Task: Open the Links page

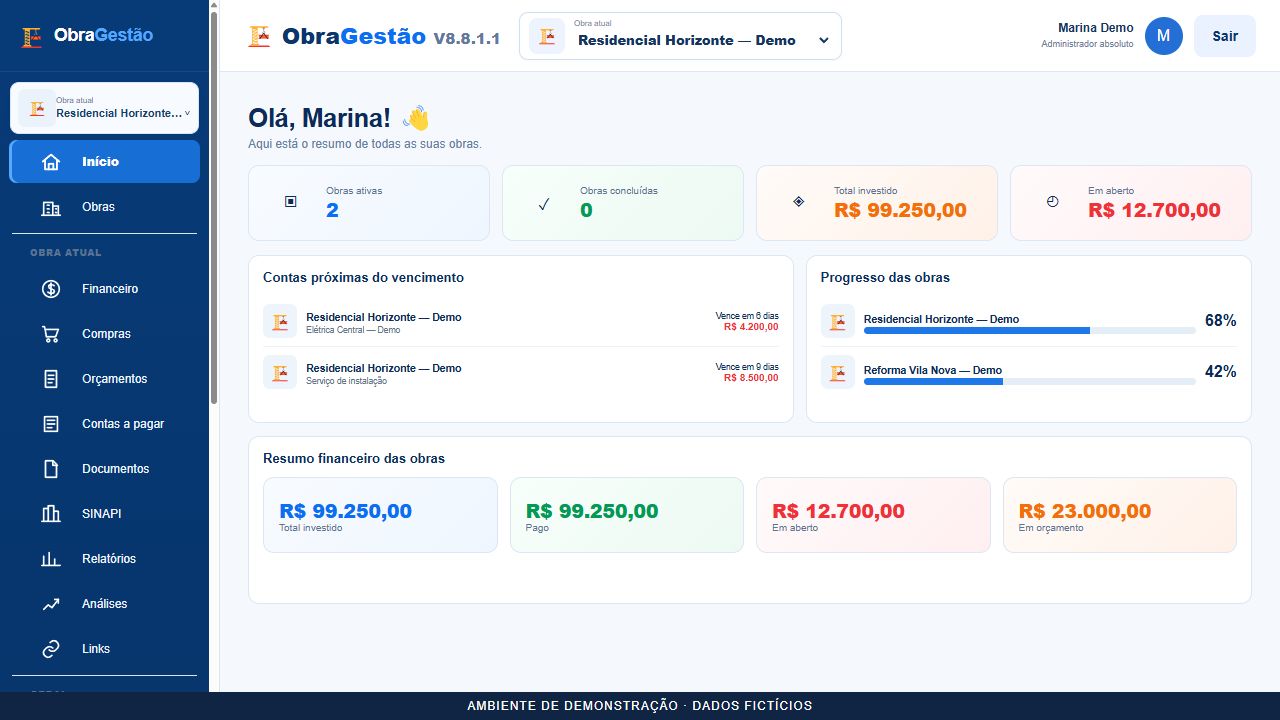Action: tap(105, 649)
